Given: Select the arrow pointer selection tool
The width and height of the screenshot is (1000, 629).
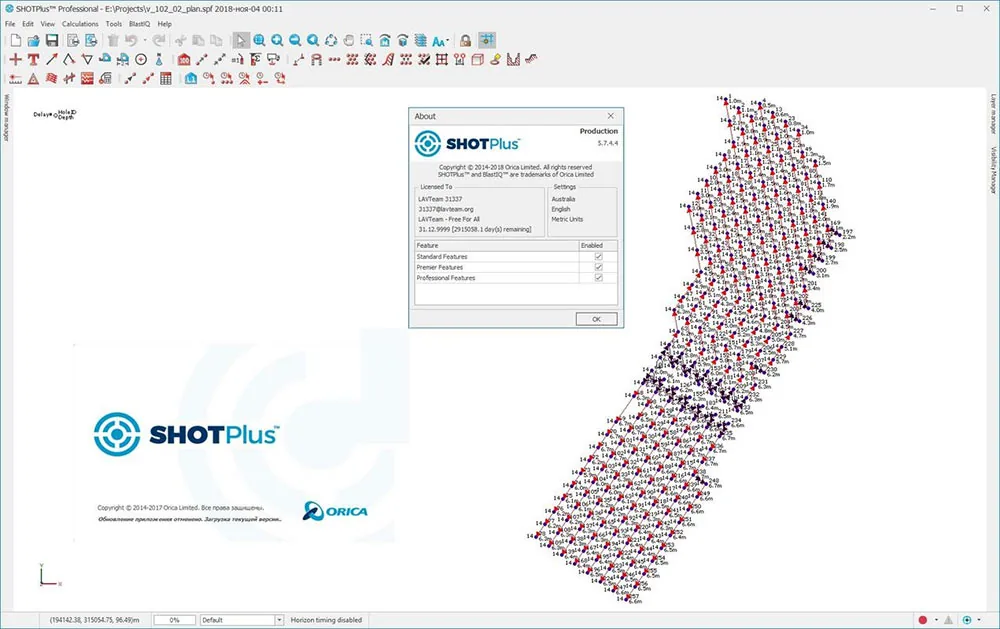Looking at the screenshot, I should point(240,41).
